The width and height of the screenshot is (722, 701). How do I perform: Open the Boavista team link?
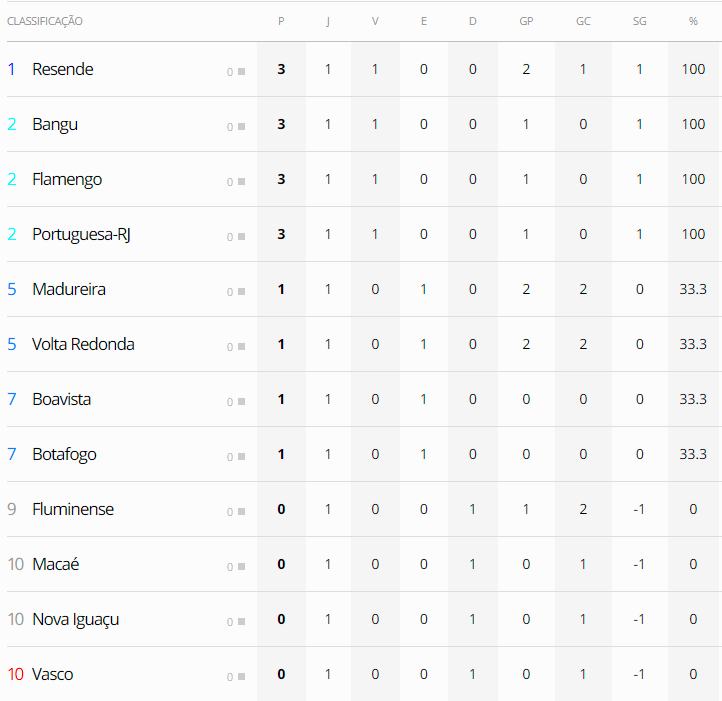click(61, 399)
